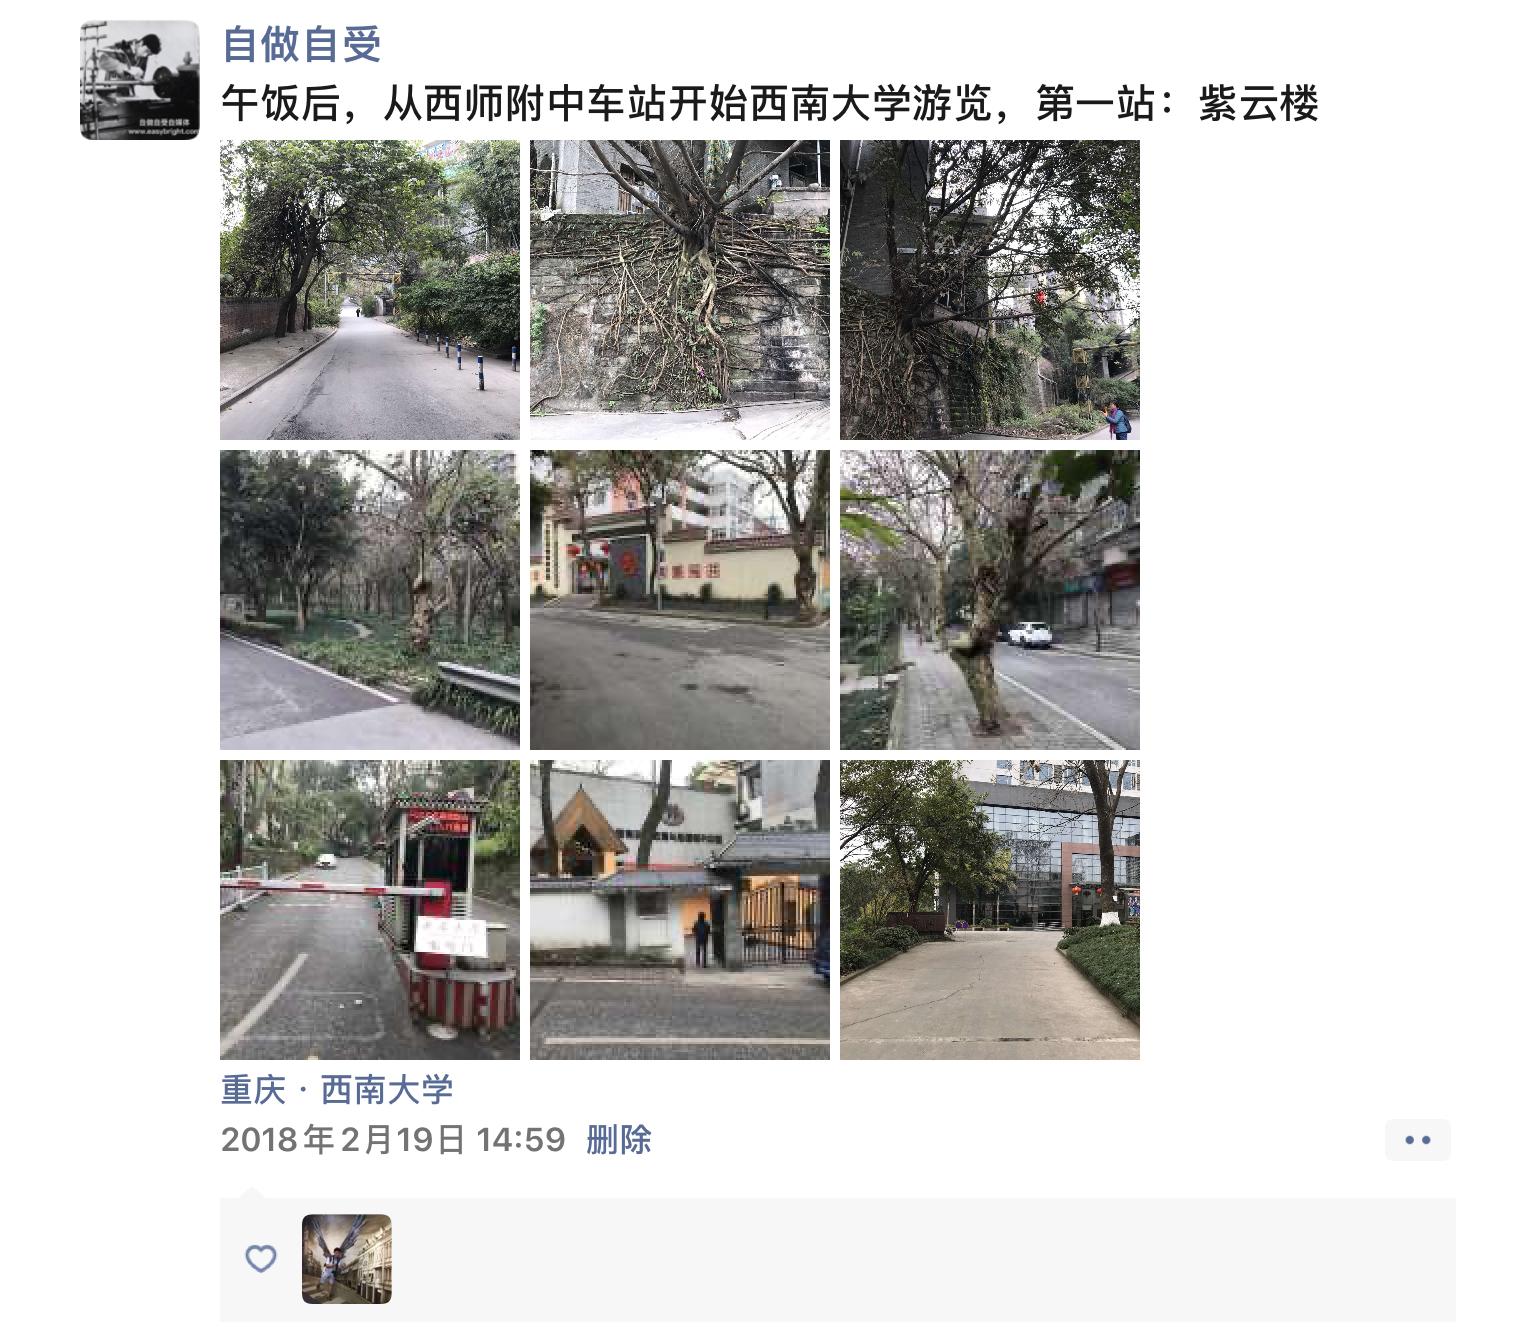
Task: Open the 自做自受 profile avatar
Action: [x=140, y=80]
